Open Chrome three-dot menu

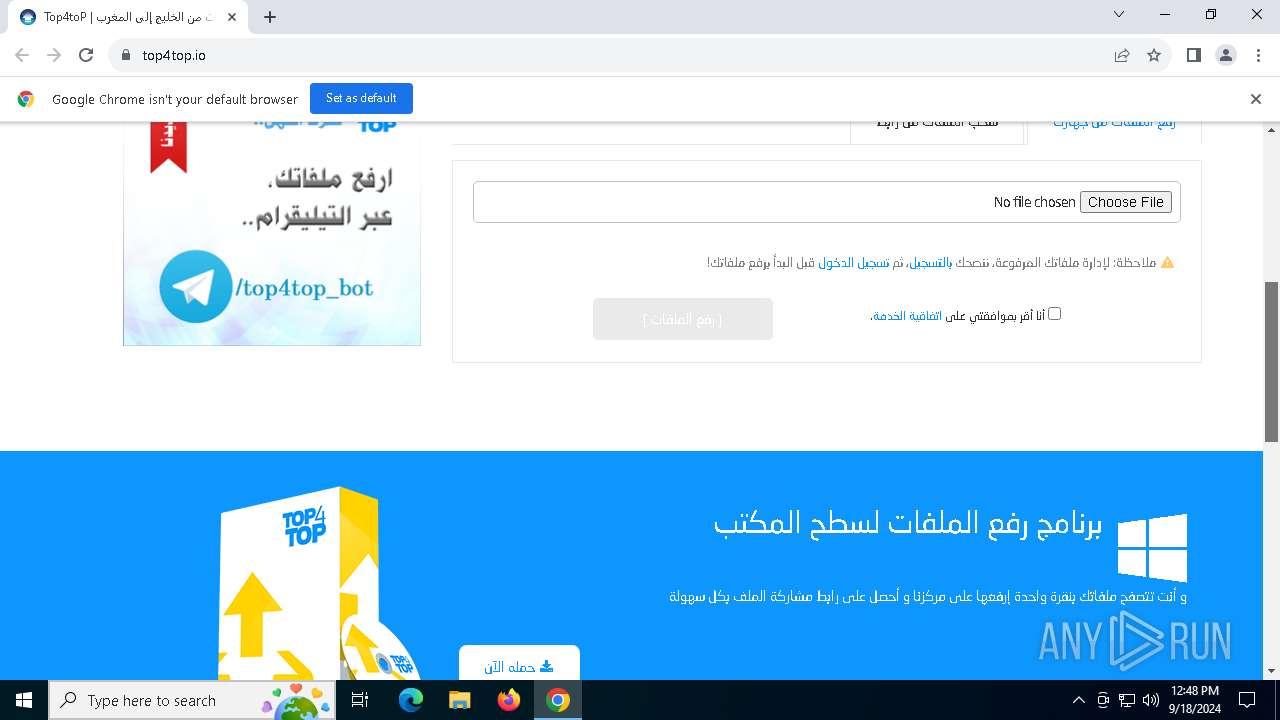click(1258, 55)
